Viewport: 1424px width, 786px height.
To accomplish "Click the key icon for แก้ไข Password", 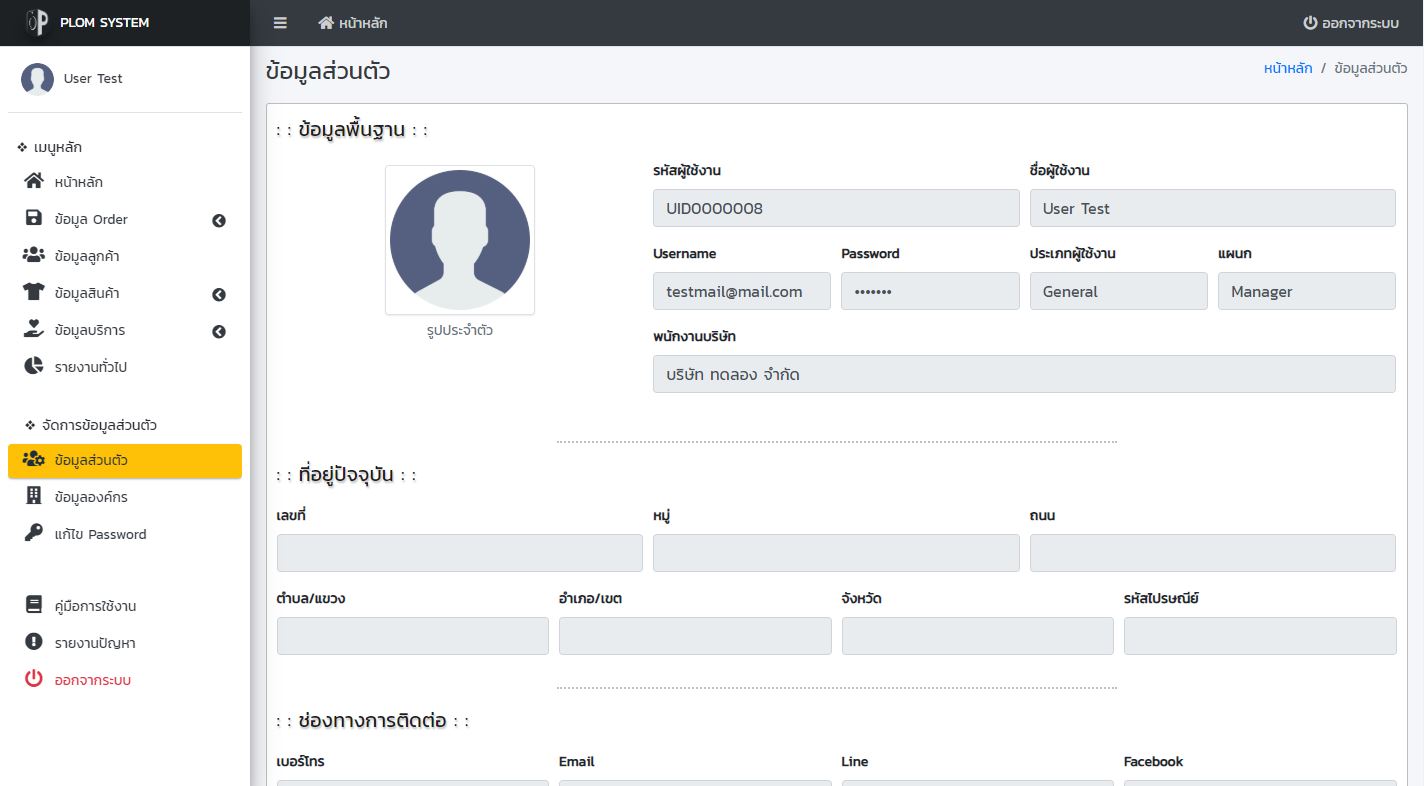I will pos(34,534).
